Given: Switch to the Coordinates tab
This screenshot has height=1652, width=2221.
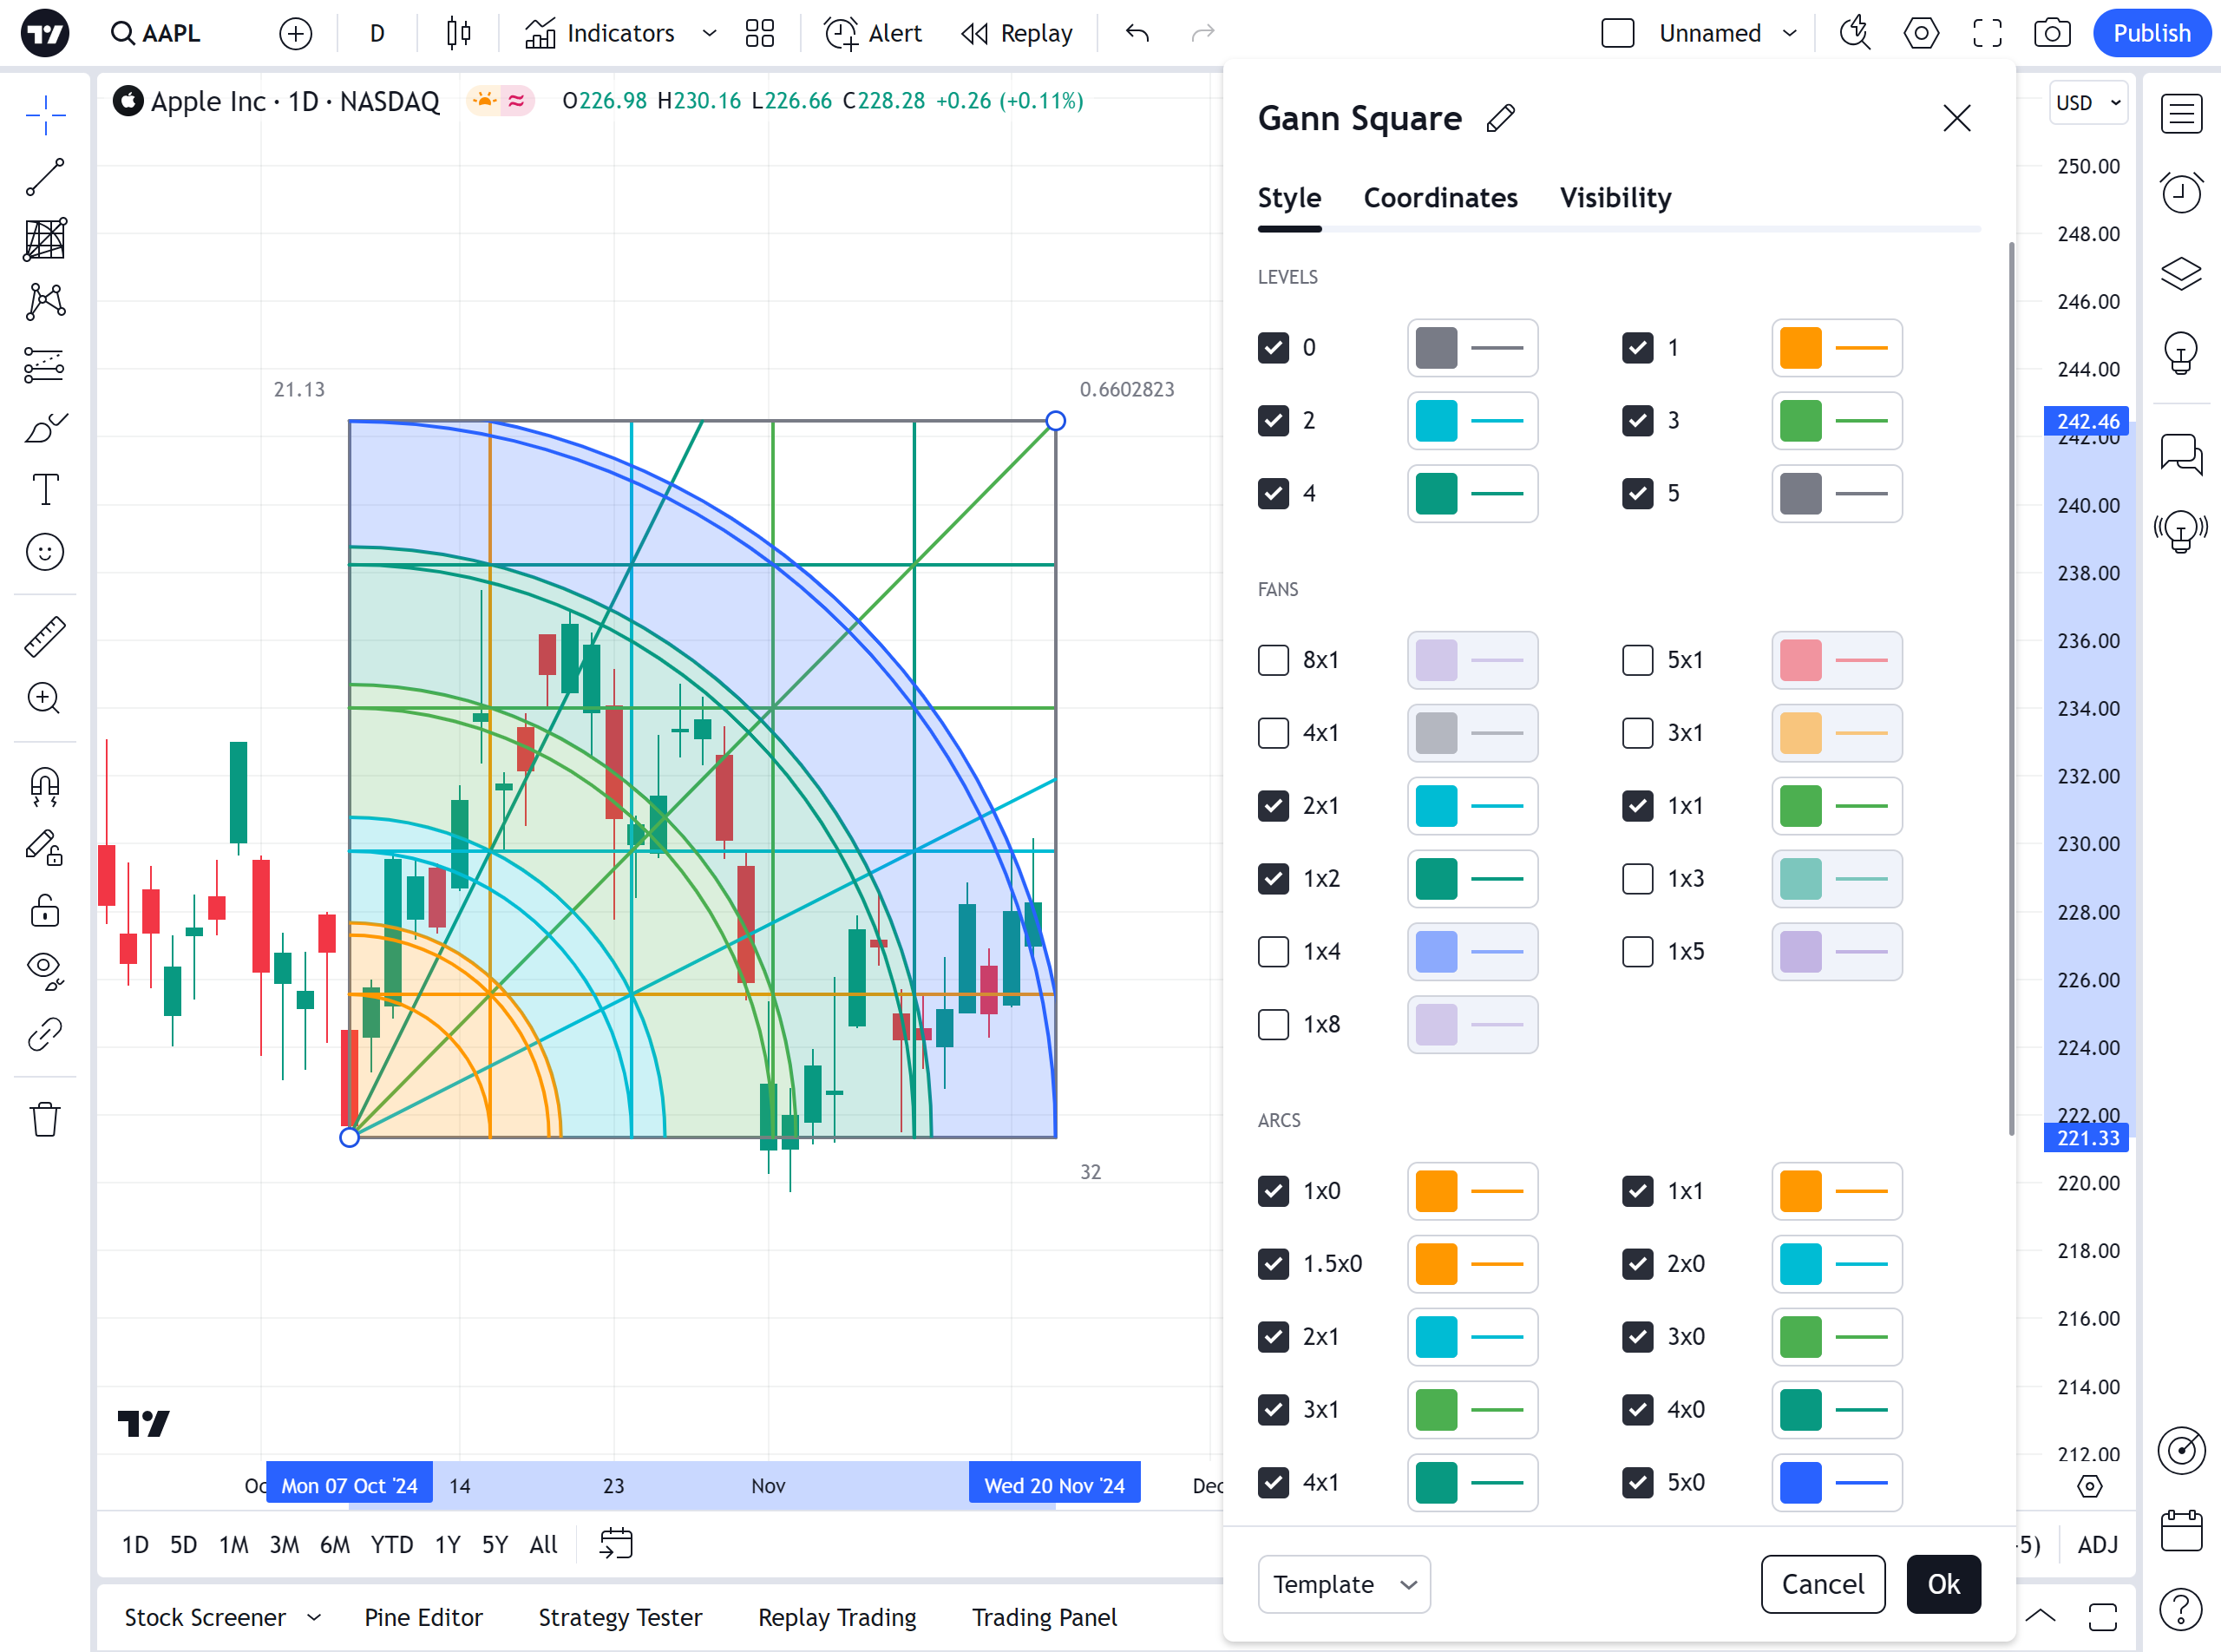Looking at the screenshot, I should click(x=1440, y=198).
